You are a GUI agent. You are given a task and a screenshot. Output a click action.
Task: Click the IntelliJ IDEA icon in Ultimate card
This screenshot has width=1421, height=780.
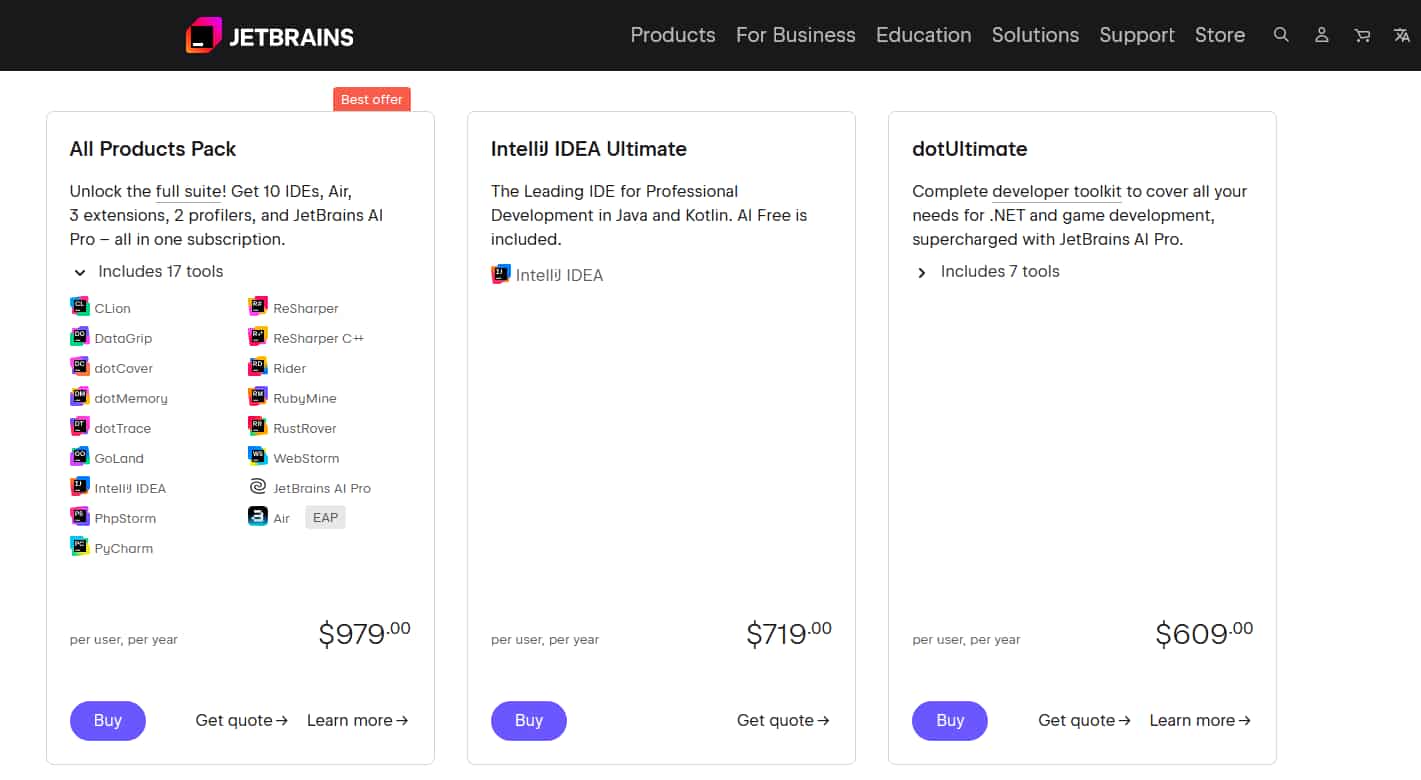point(501,274)
